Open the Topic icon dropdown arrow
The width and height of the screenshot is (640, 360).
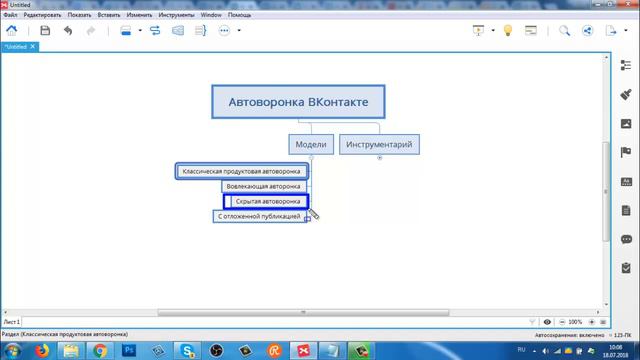(x=140, y=30)
